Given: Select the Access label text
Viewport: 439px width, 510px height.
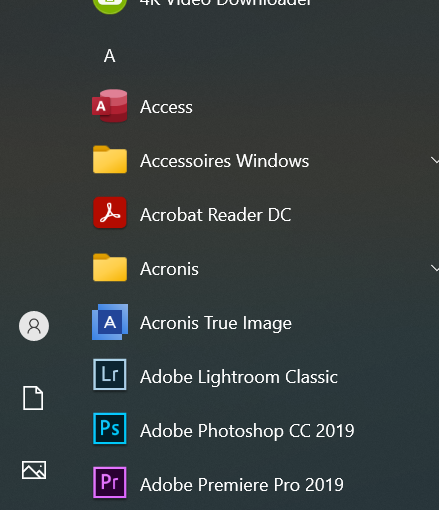Looking at the screenshot, I should (166, 107).
